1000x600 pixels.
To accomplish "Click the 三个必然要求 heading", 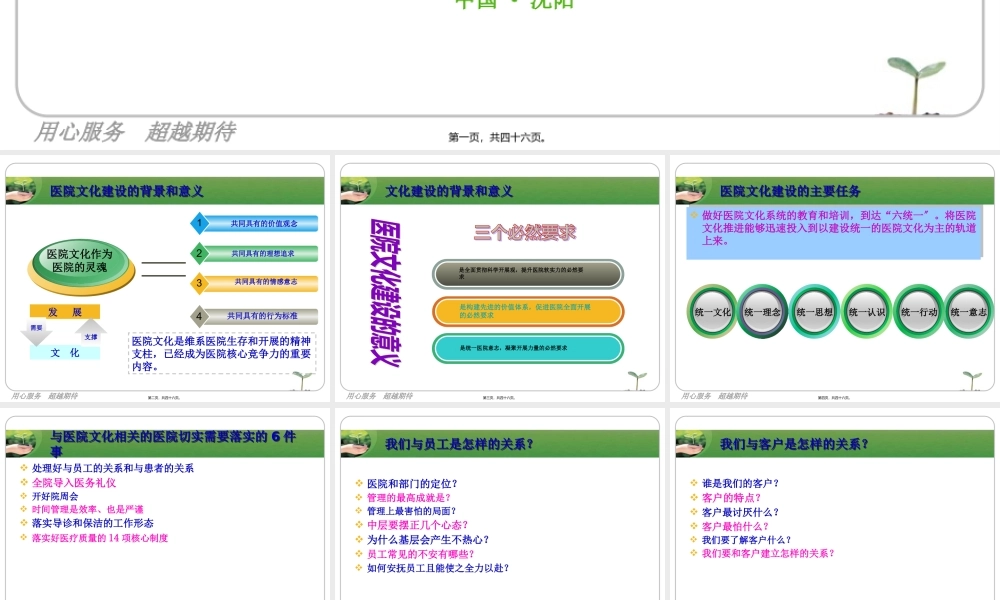I will [x=527, y=232].
